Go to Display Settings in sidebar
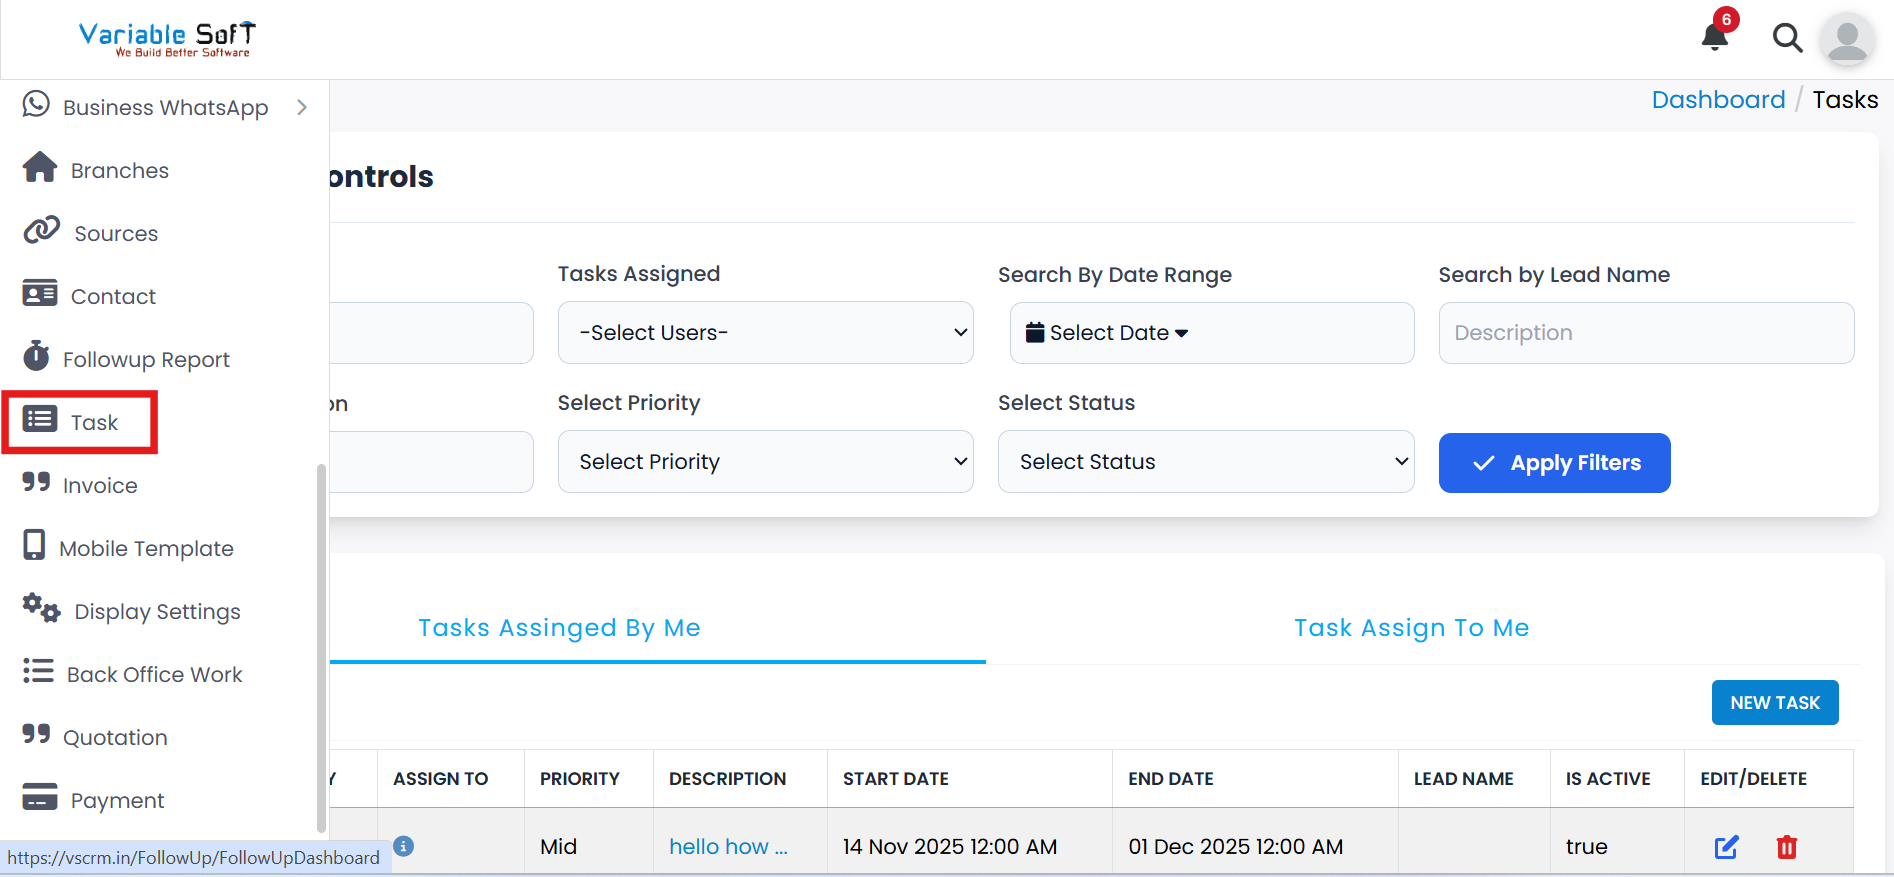1894x877 pixels. (x=157, y=612)
